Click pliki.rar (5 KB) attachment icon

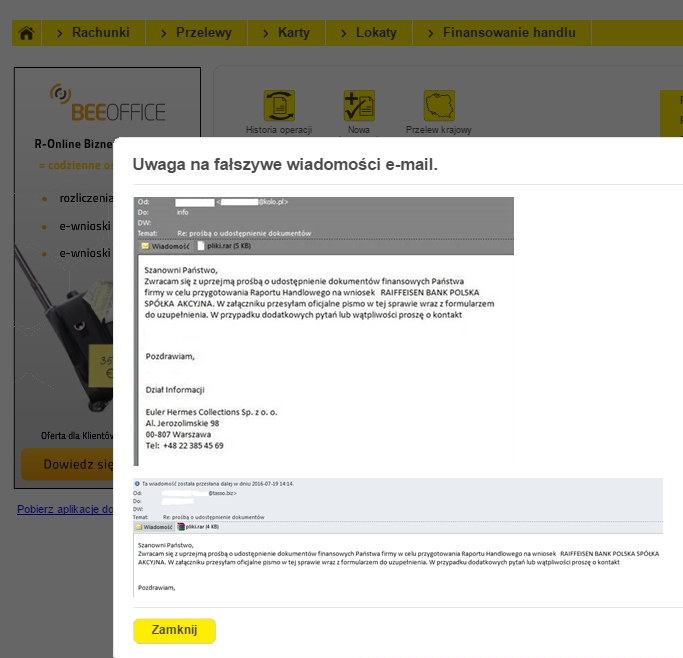pos(201,245)
